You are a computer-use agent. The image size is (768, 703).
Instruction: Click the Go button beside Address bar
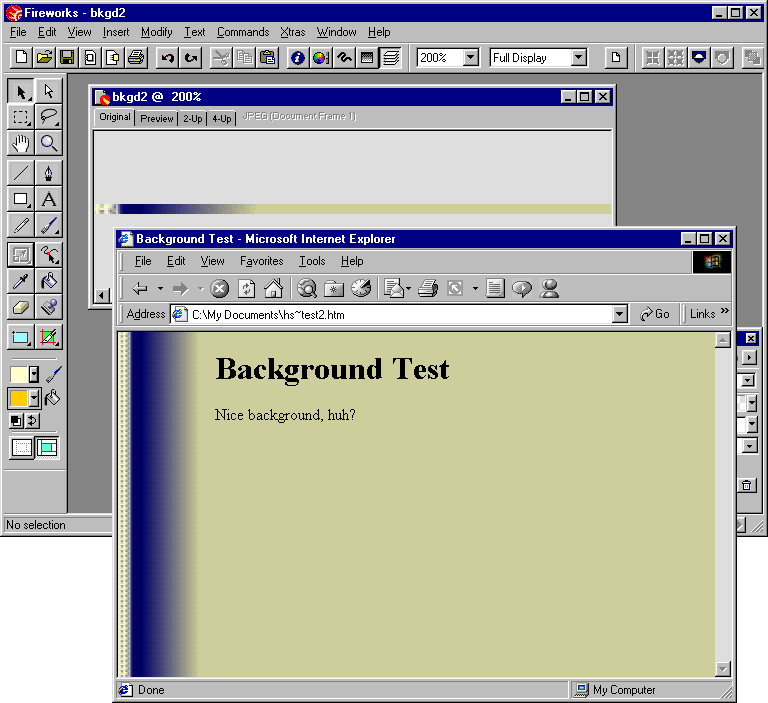(x=656, y=314)
